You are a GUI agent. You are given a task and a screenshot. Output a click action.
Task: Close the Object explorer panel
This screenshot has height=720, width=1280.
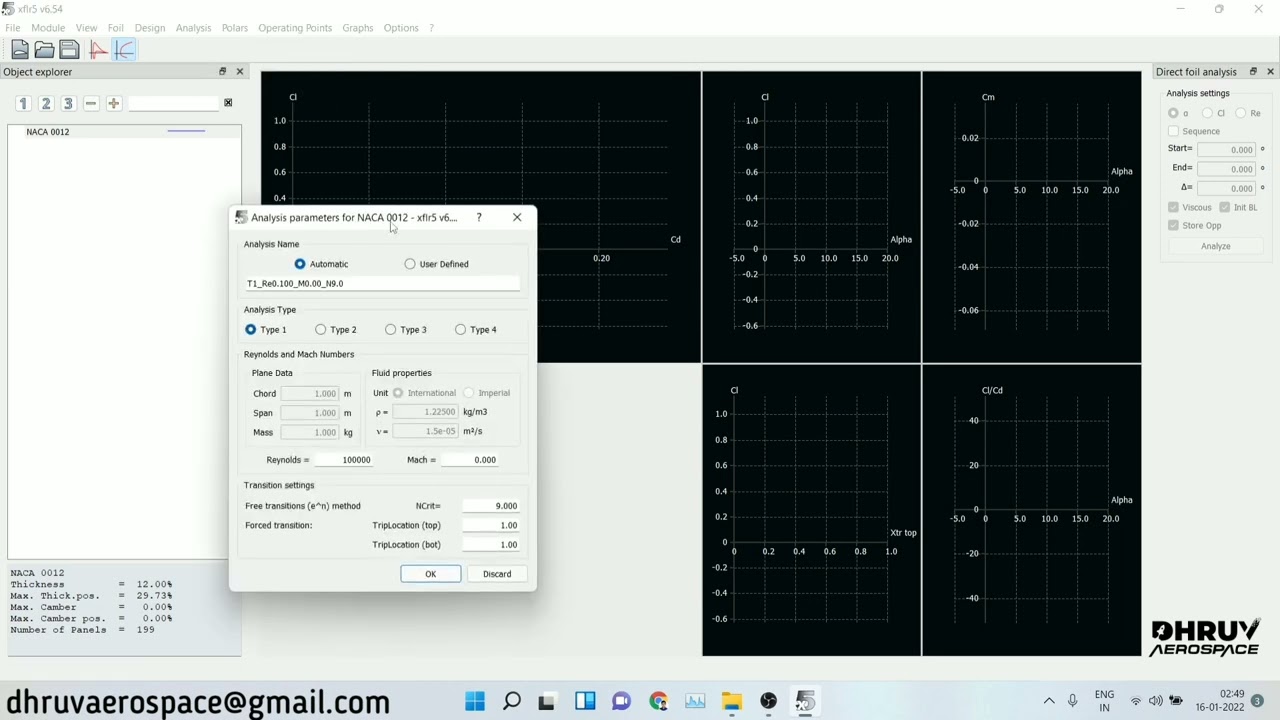(239, 72)
